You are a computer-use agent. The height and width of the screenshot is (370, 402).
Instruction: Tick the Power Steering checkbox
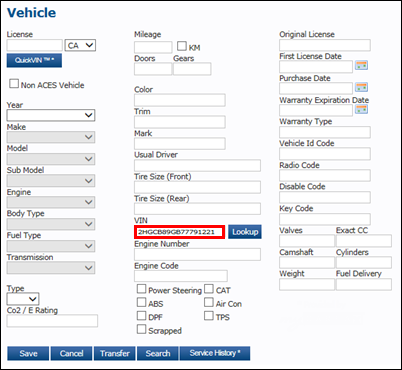[141, 289]
